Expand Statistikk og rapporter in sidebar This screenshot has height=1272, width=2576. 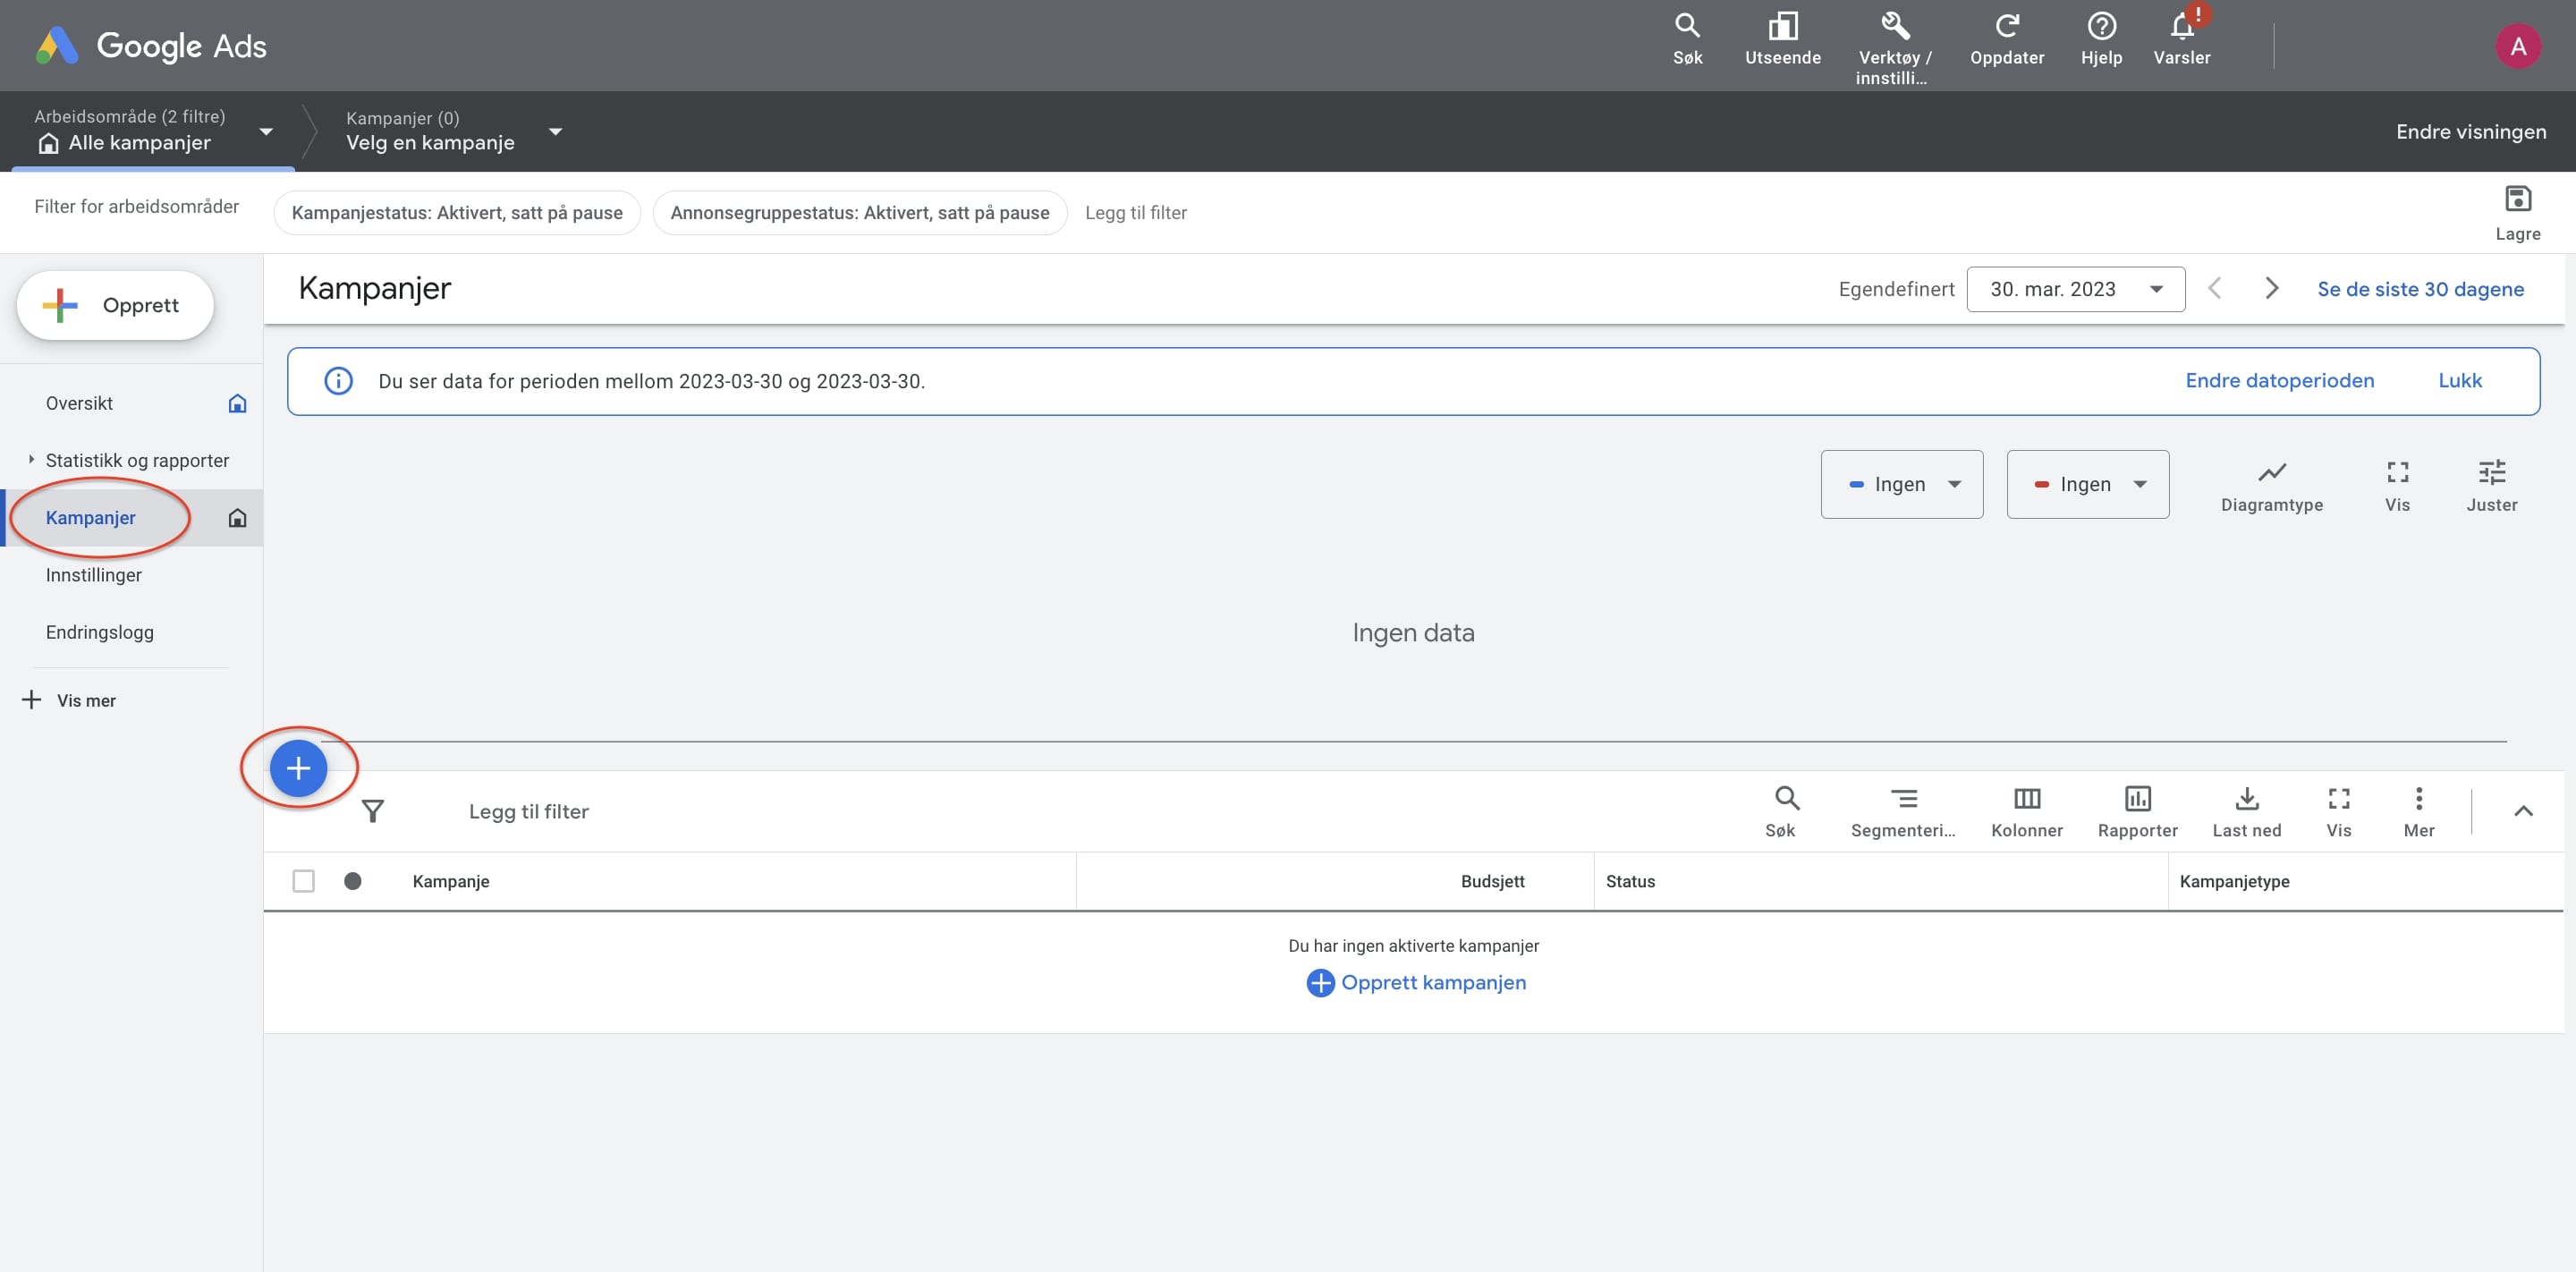[x=137, y=460]
